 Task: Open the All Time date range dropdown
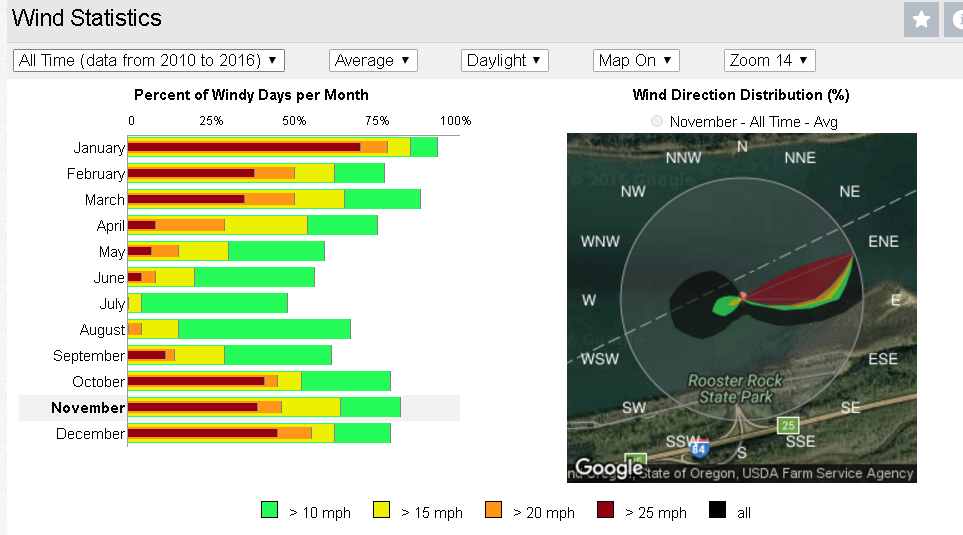[x=149, y=60]
